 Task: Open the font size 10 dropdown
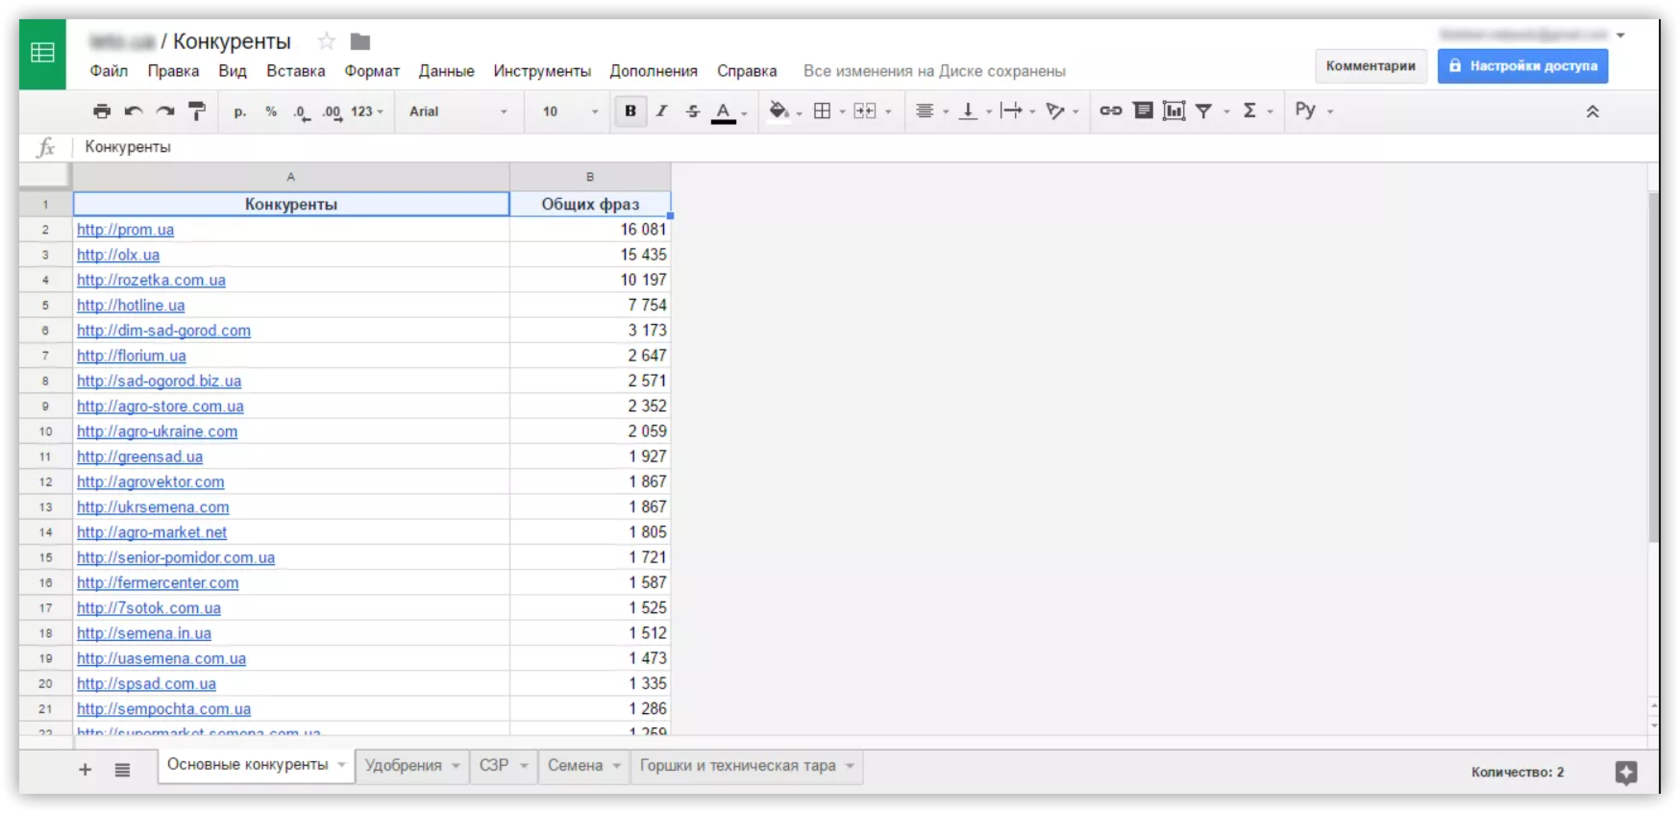(570, 111)
